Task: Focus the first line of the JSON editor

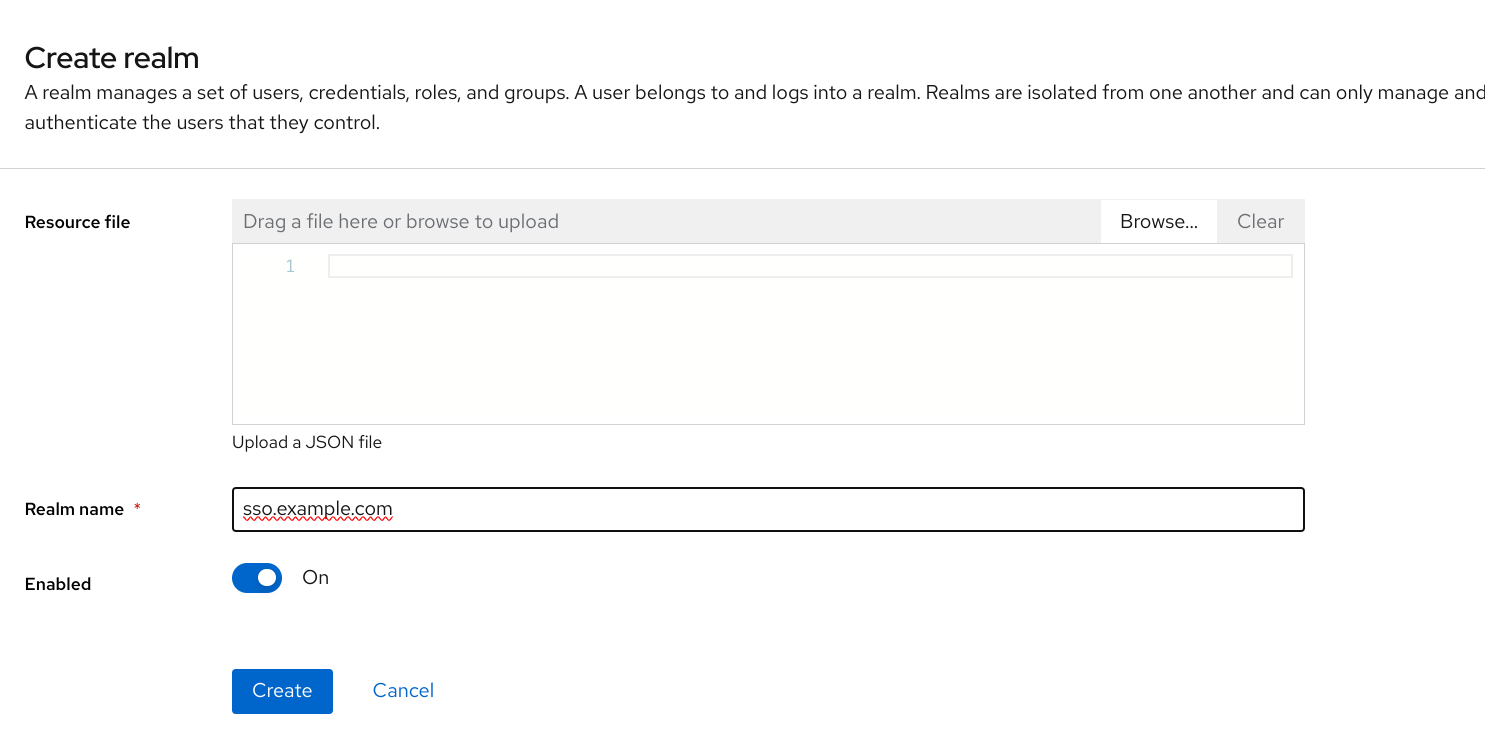Action: pyautogui.click(x=809, y=266)
